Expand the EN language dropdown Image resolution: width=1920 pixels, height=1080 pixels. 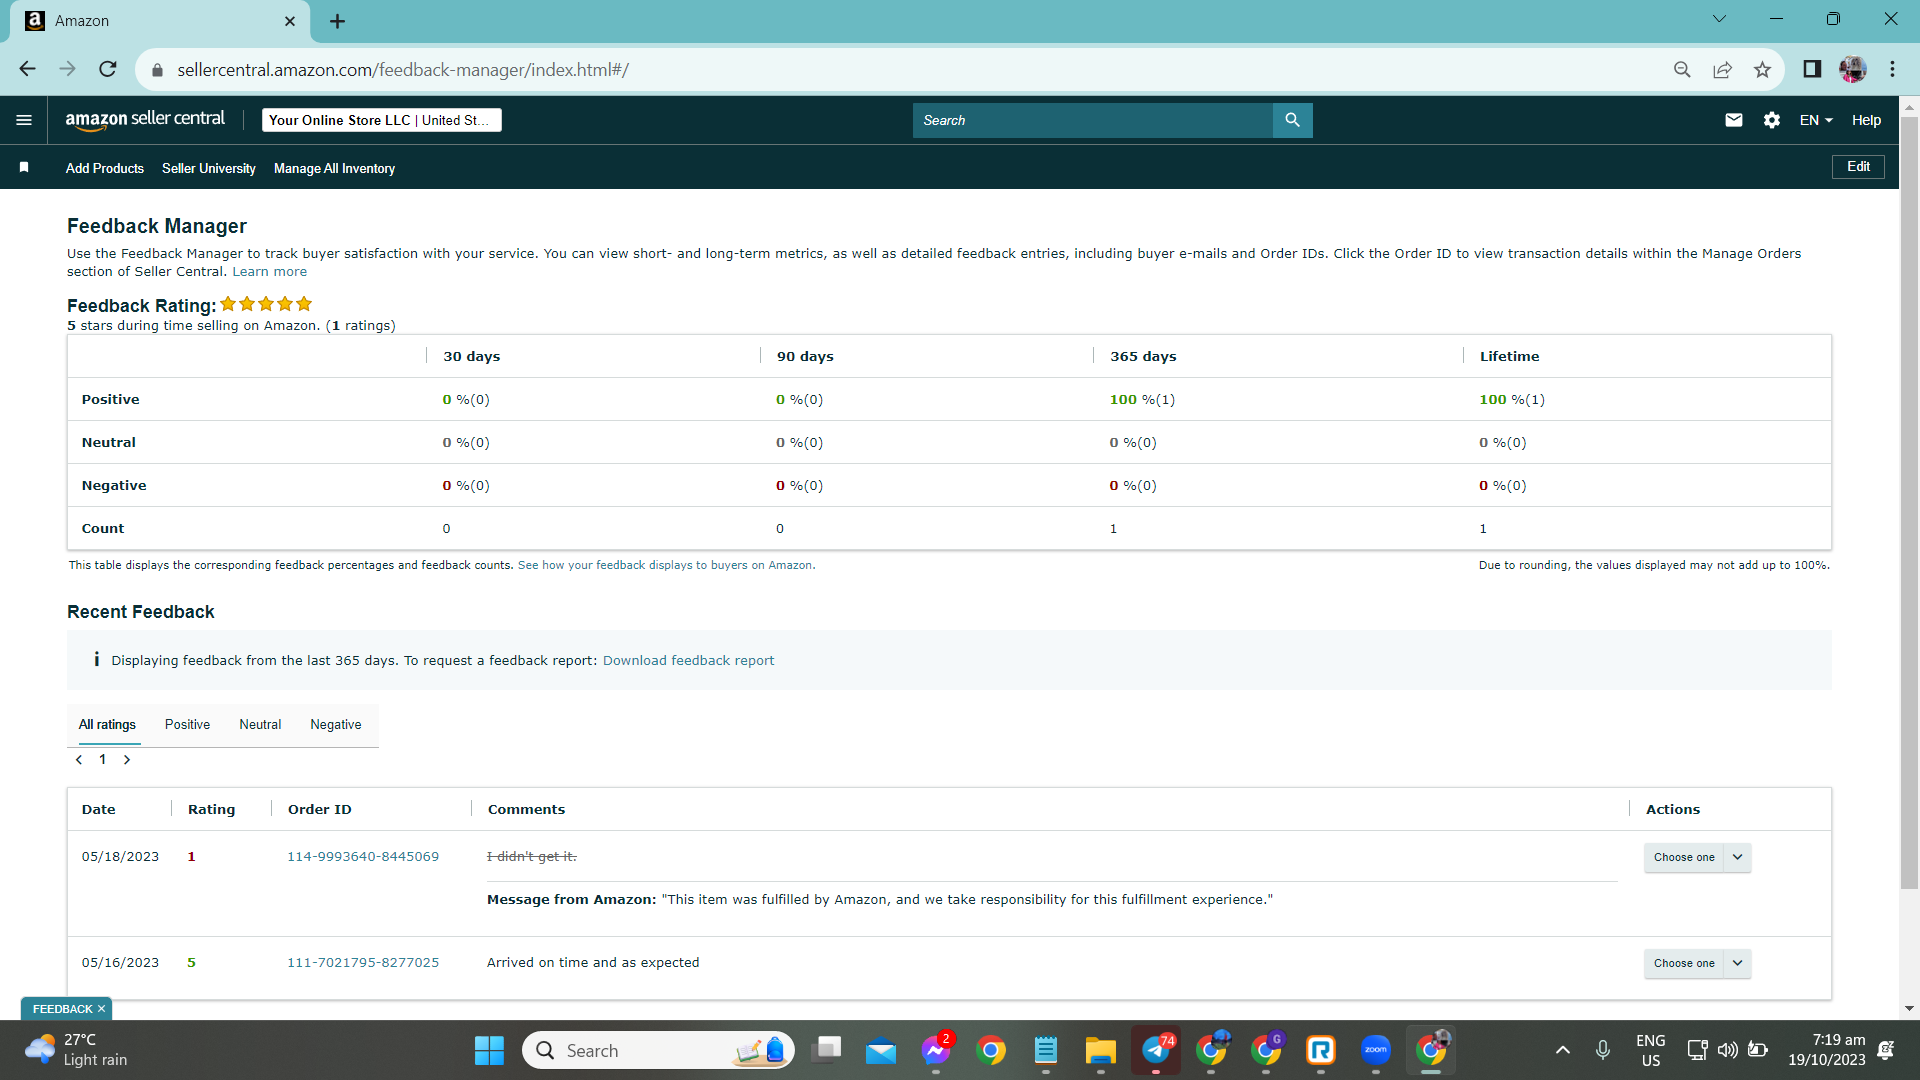point(1816,120)
